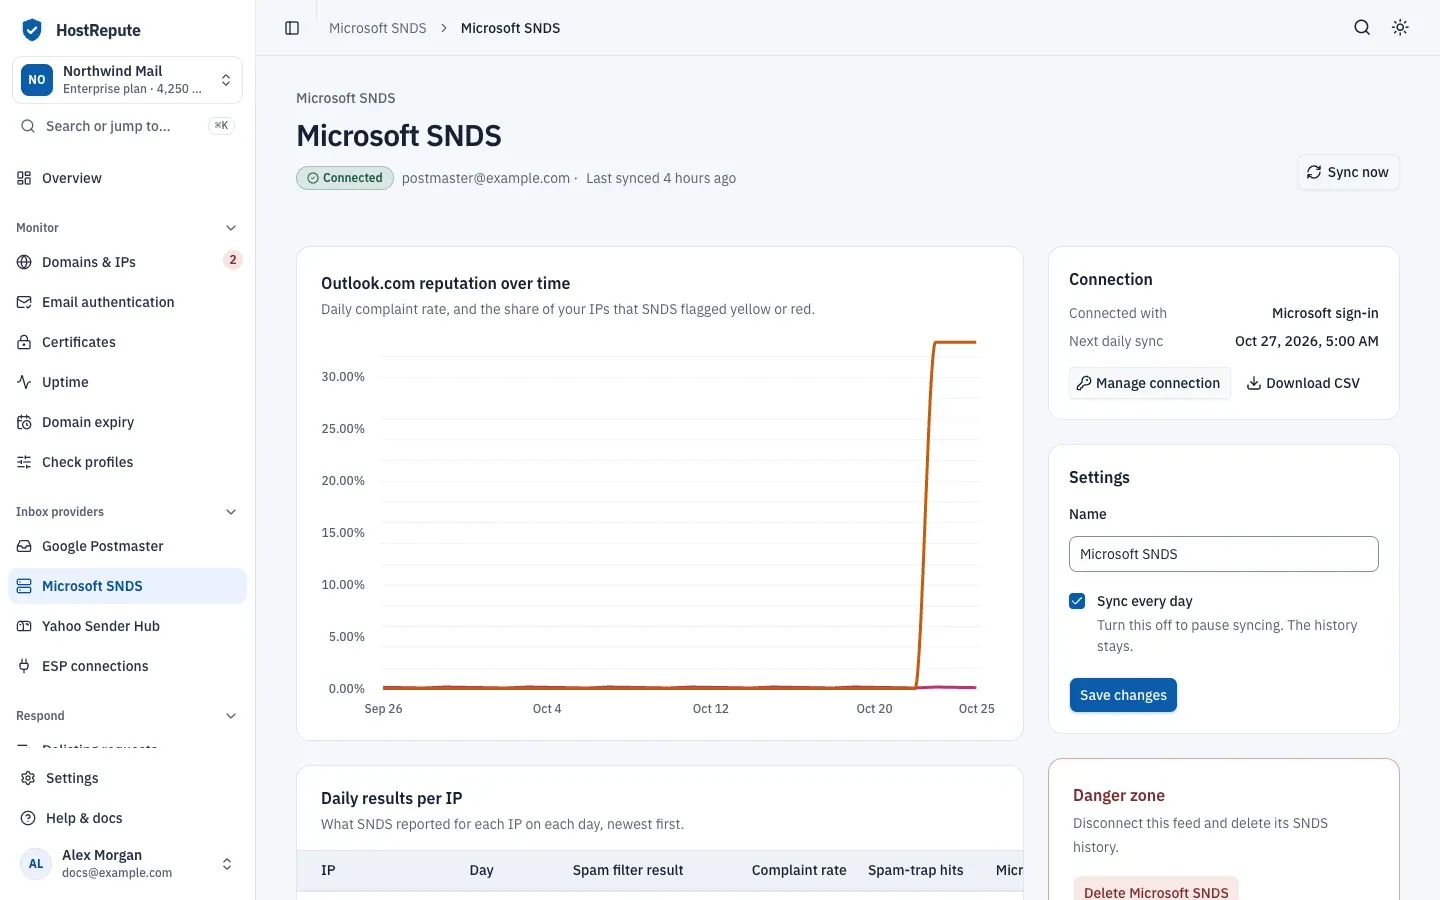Click the Spam-trap hits column header
The width and height of the screenshot is (1440, 900).
click(x=916, y=870)
